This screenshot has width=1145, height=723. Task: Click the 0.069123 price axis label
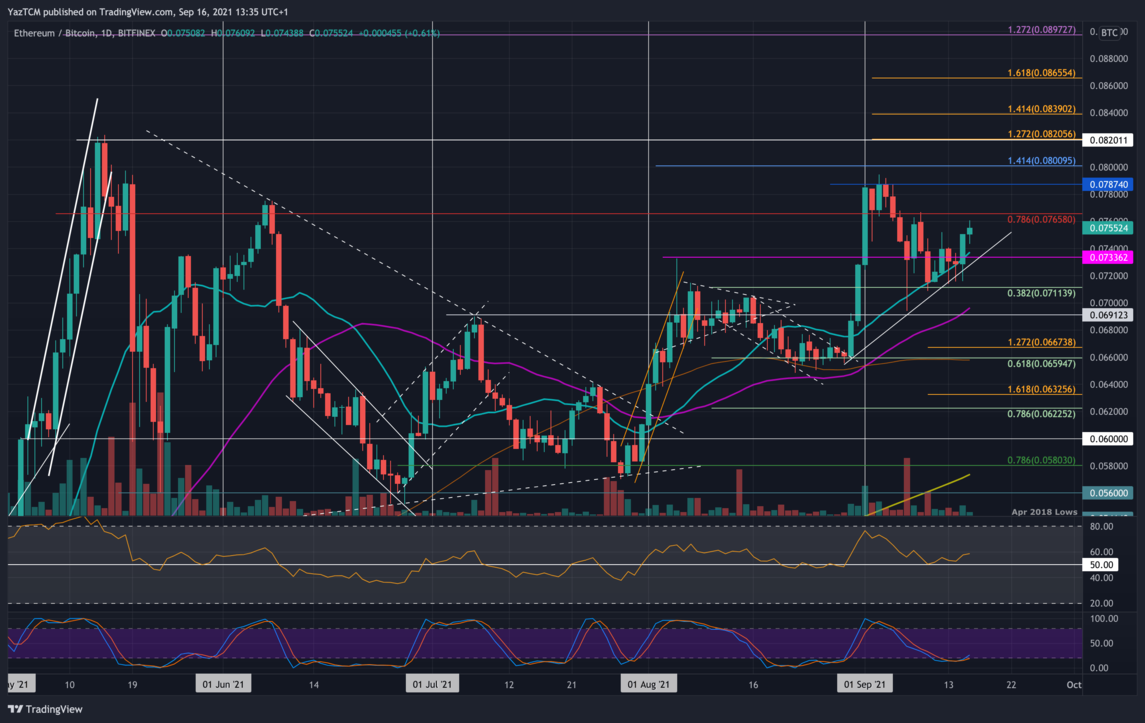[1109, 315]
